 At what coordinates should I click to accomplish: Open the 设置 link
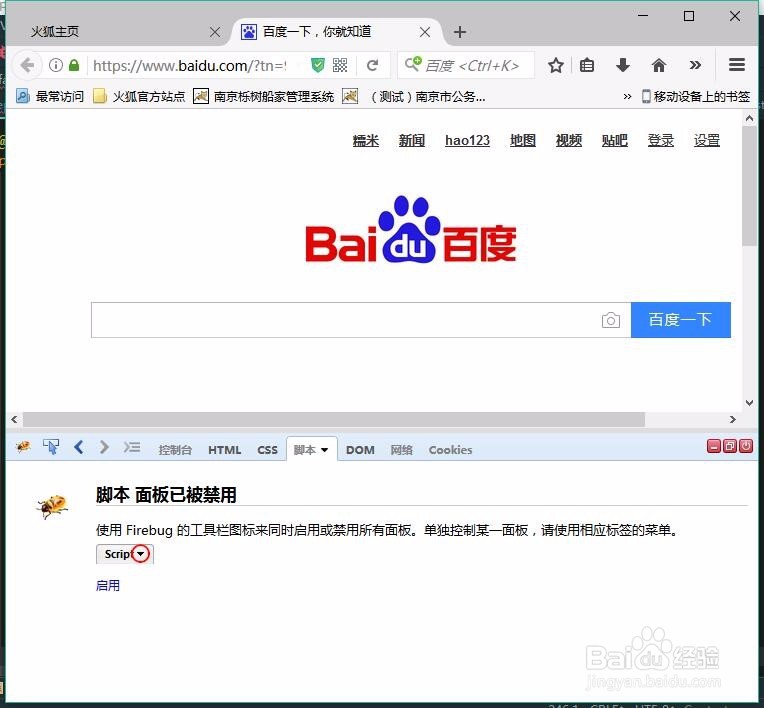click(707, 140)
